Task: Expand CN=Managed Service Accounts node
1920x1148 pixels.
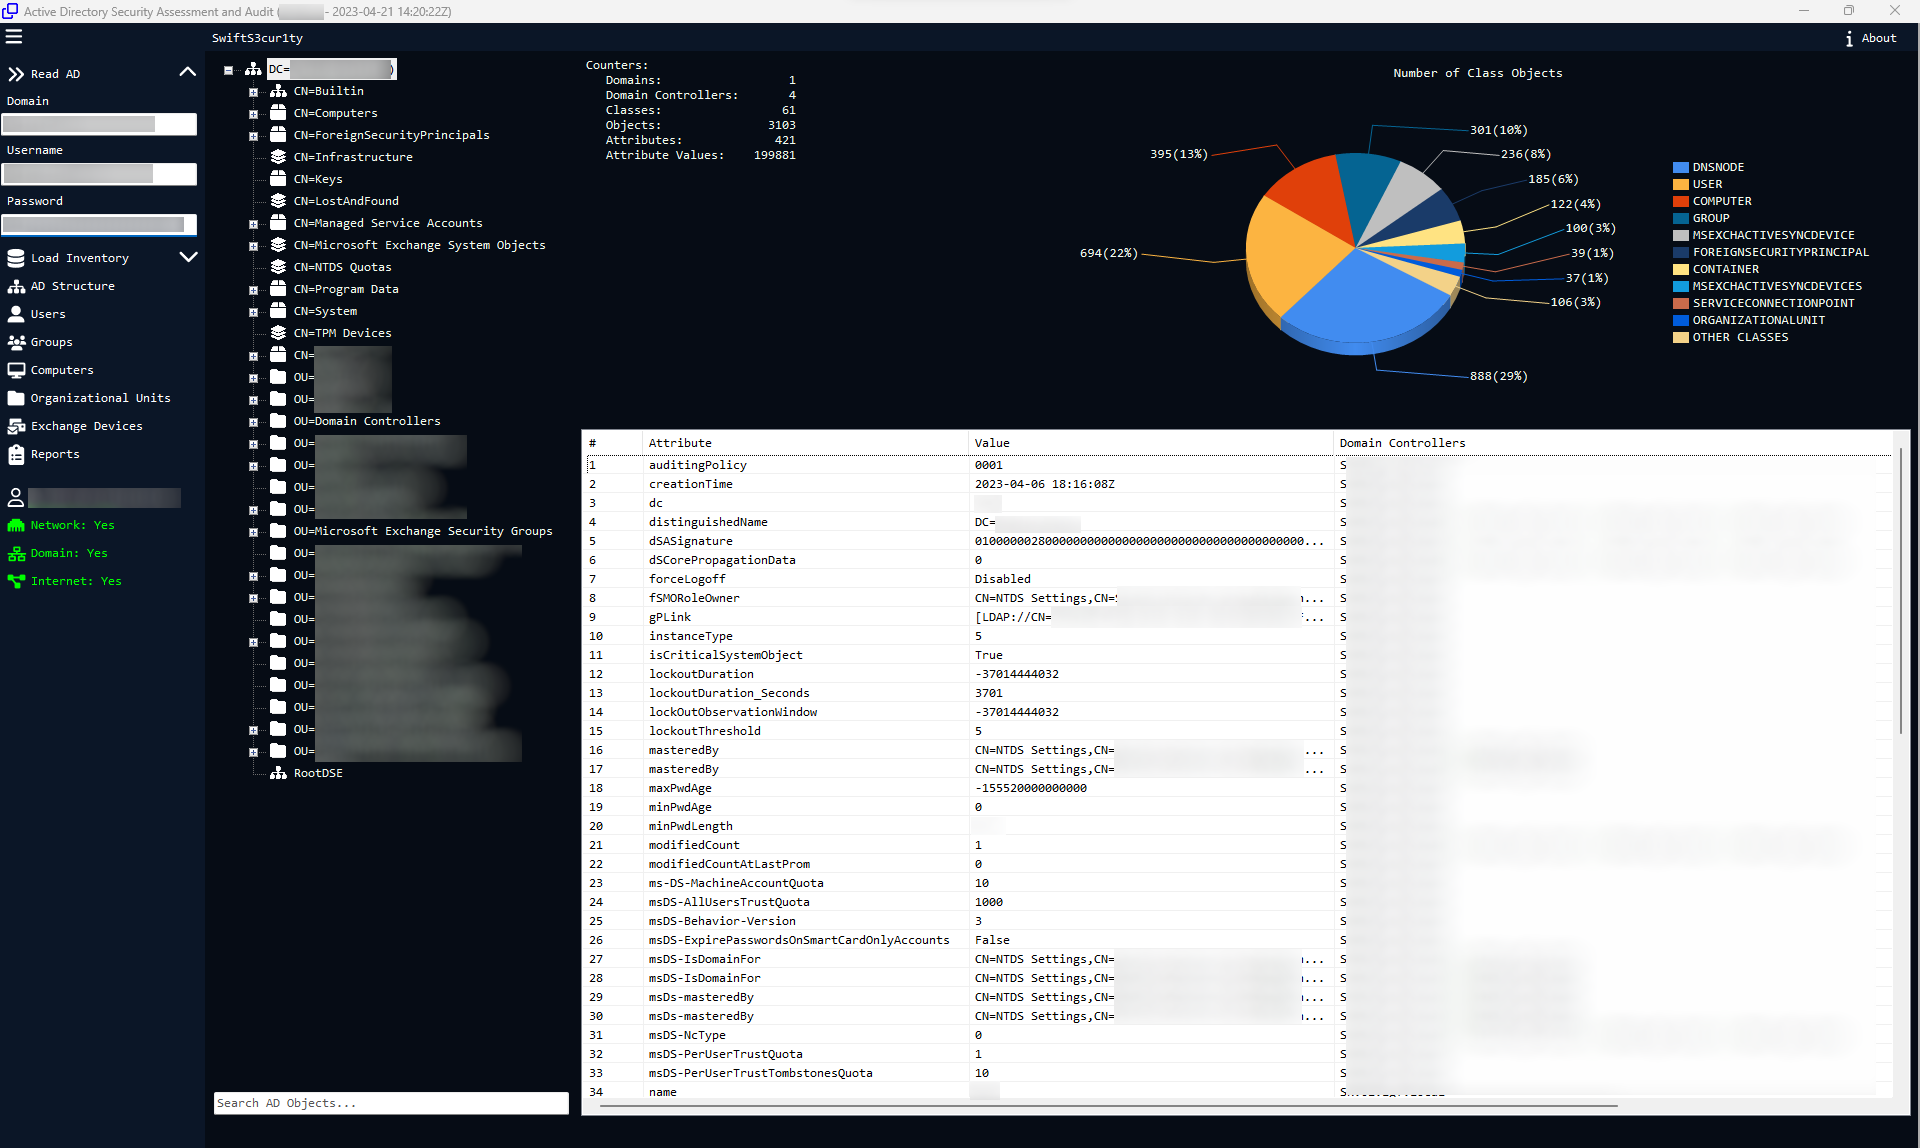Action: pyautogui.click(x=253, y=224)
